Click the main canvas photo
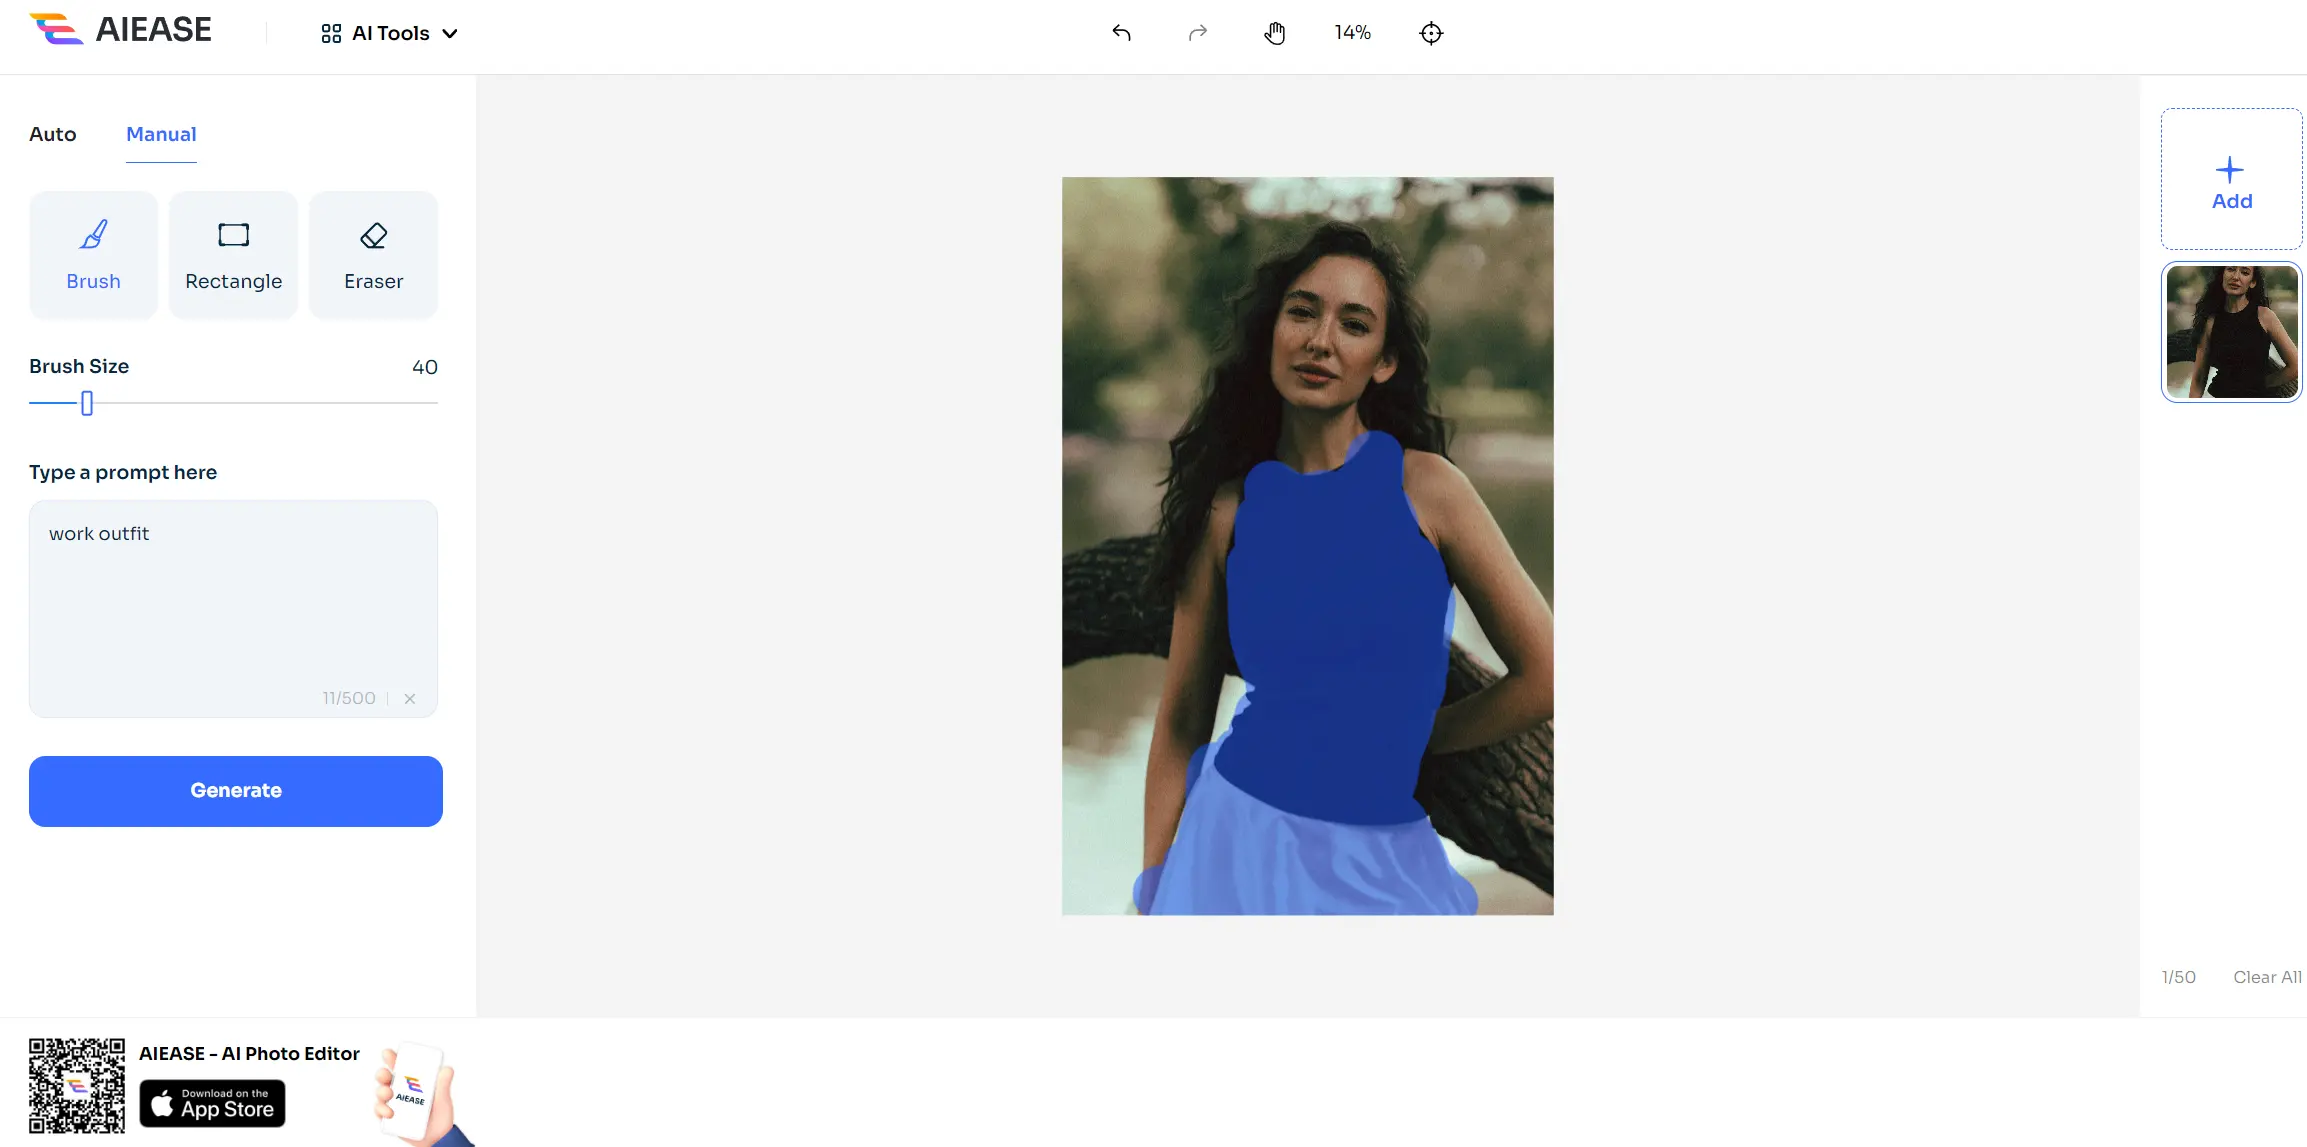Image resolution: width=2307 pixels, height=1147 pixels. (x=1307, y=546)
